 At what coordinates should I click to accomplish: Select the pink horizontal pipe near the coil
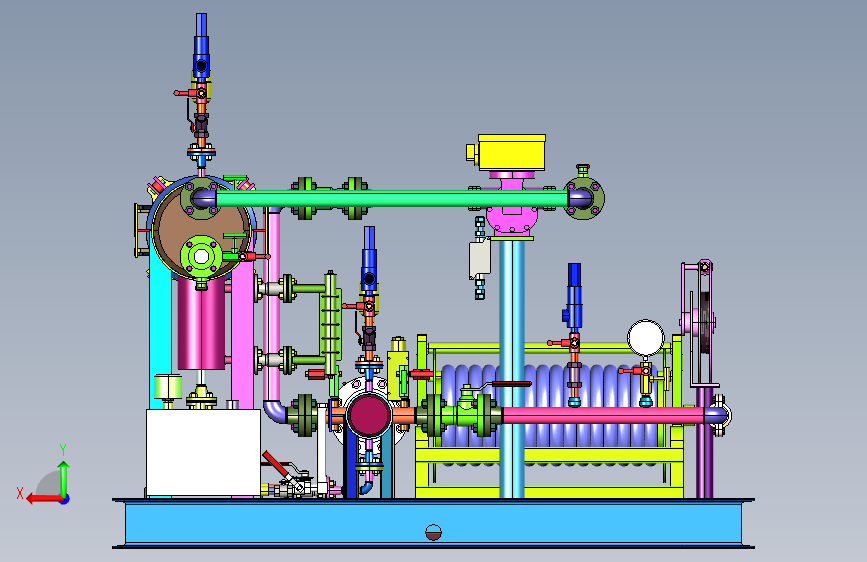pyautogui.click(x=603, y=415)
